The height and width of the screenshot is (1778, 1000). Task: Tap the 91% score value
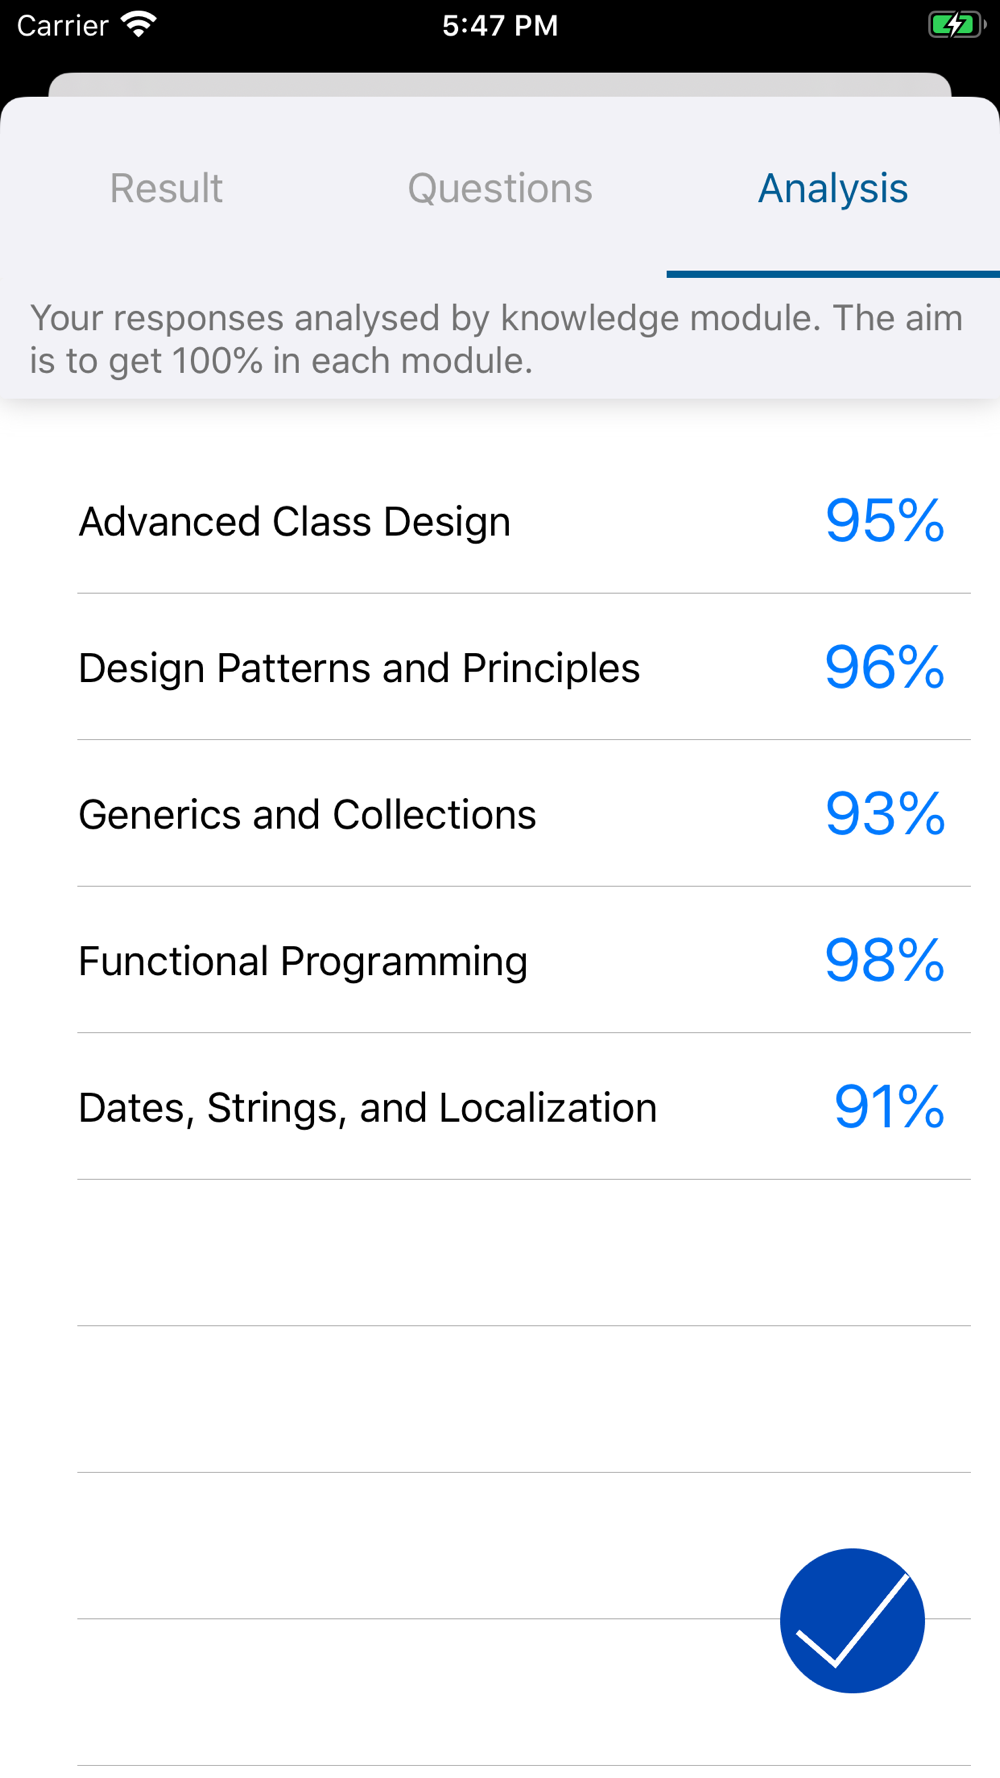pyautogui.click(x=889, y=1107)
